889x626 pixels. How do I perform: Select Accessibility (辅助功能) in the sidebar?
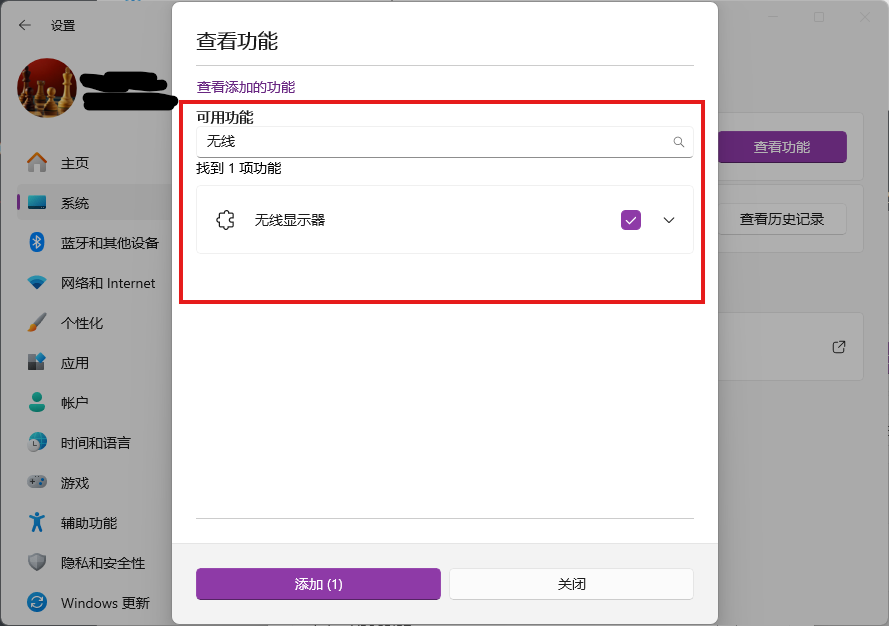tap(88, 523)
